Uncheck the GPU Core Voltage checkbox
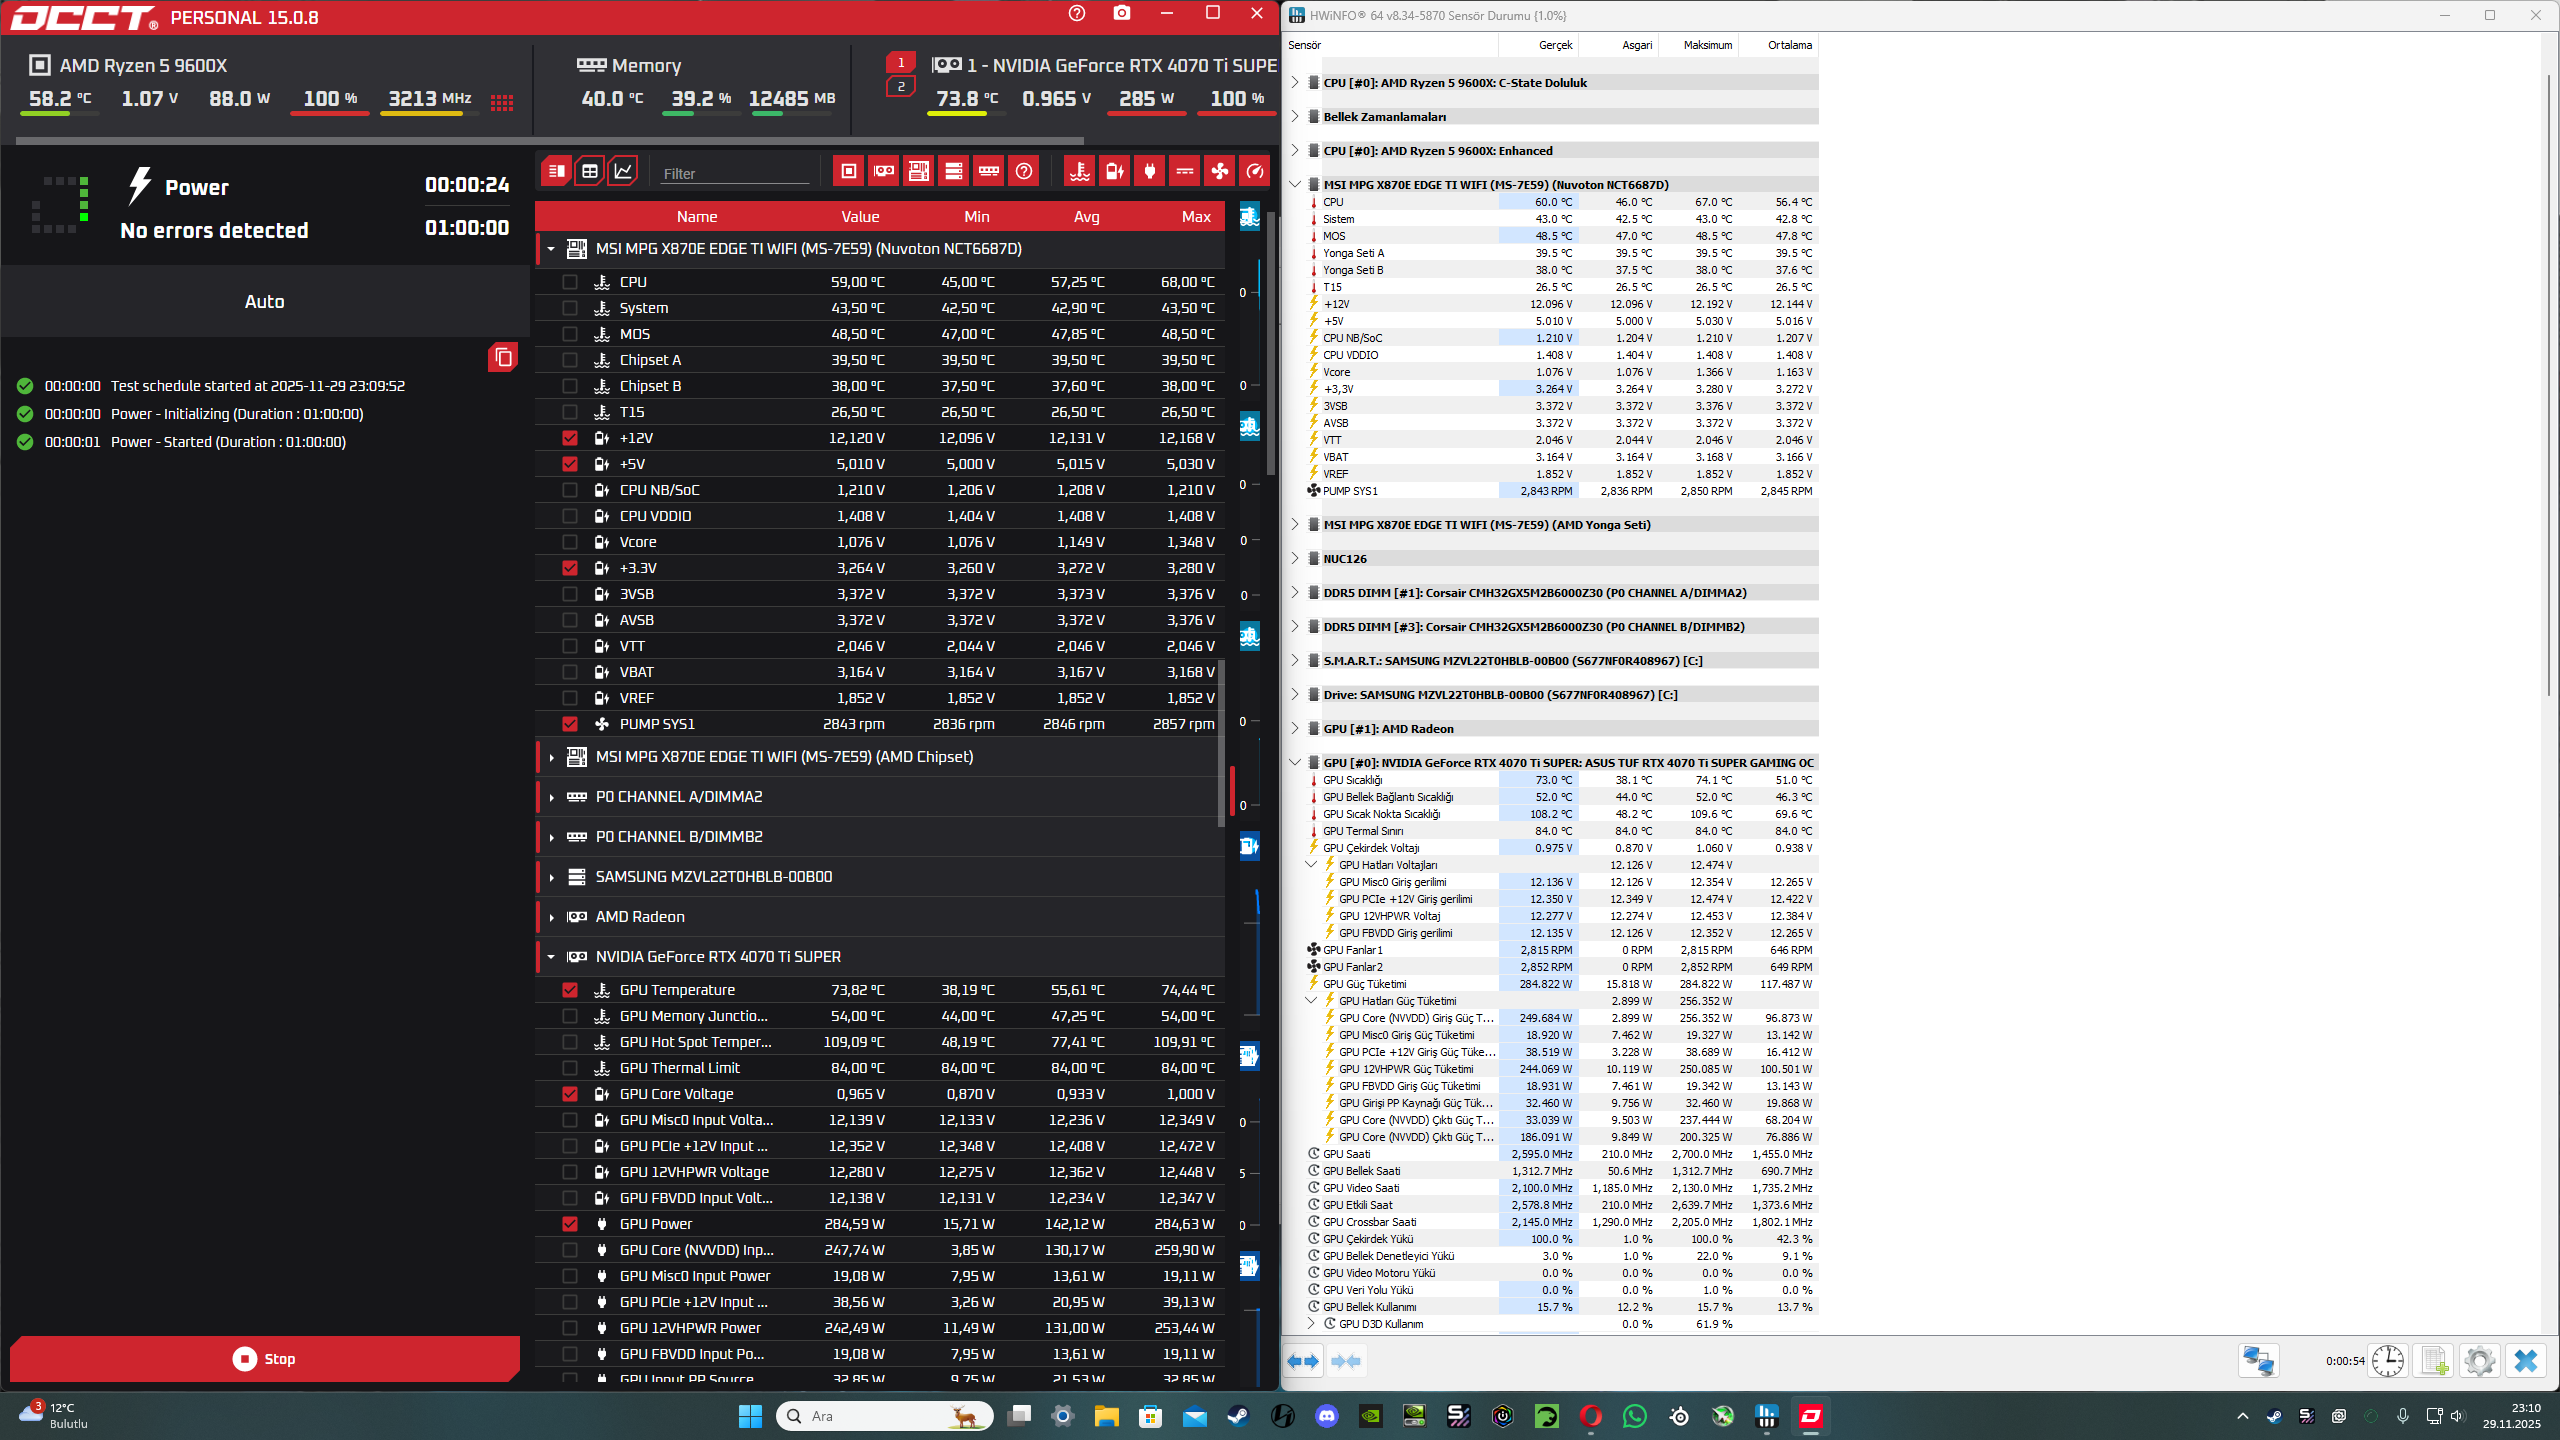Viewport: 2560px width, 1440px height. pos(570,1094)
